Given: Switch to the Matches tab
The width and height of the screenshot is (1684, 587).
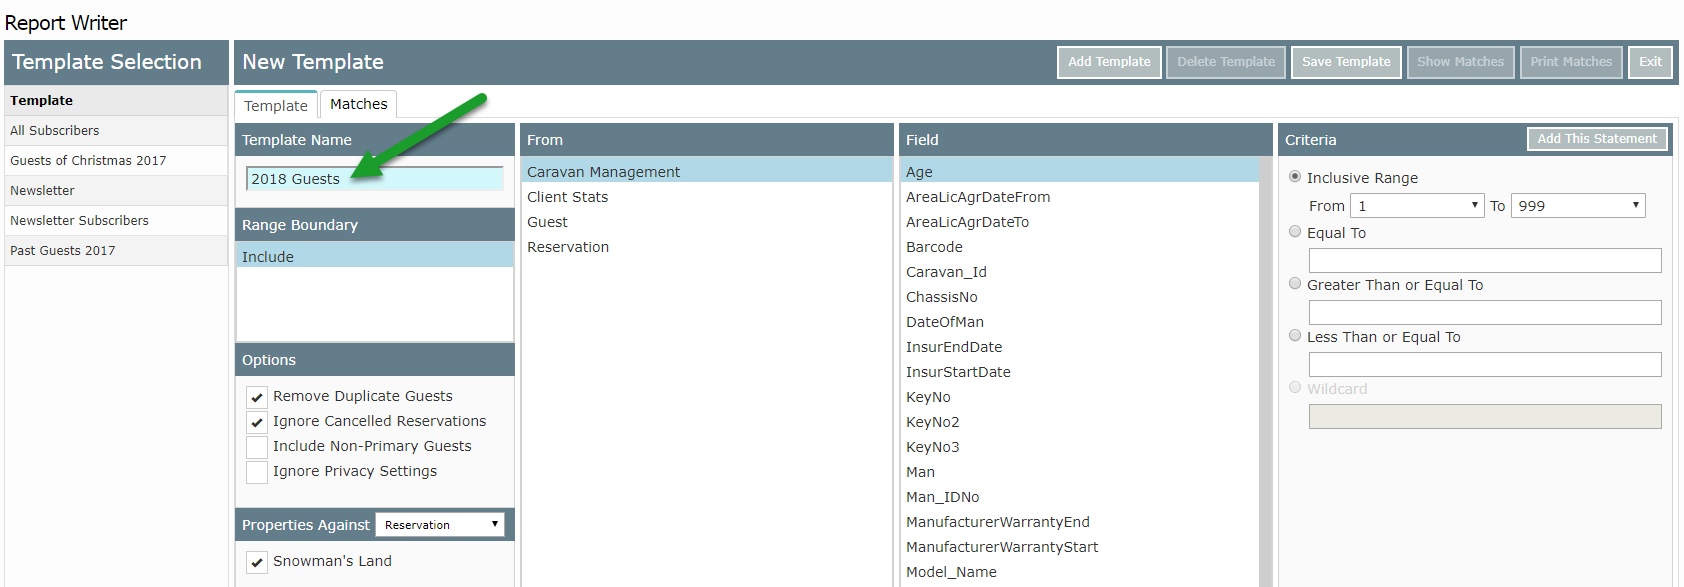Looking at the screenshot, I should pos(359,104).
